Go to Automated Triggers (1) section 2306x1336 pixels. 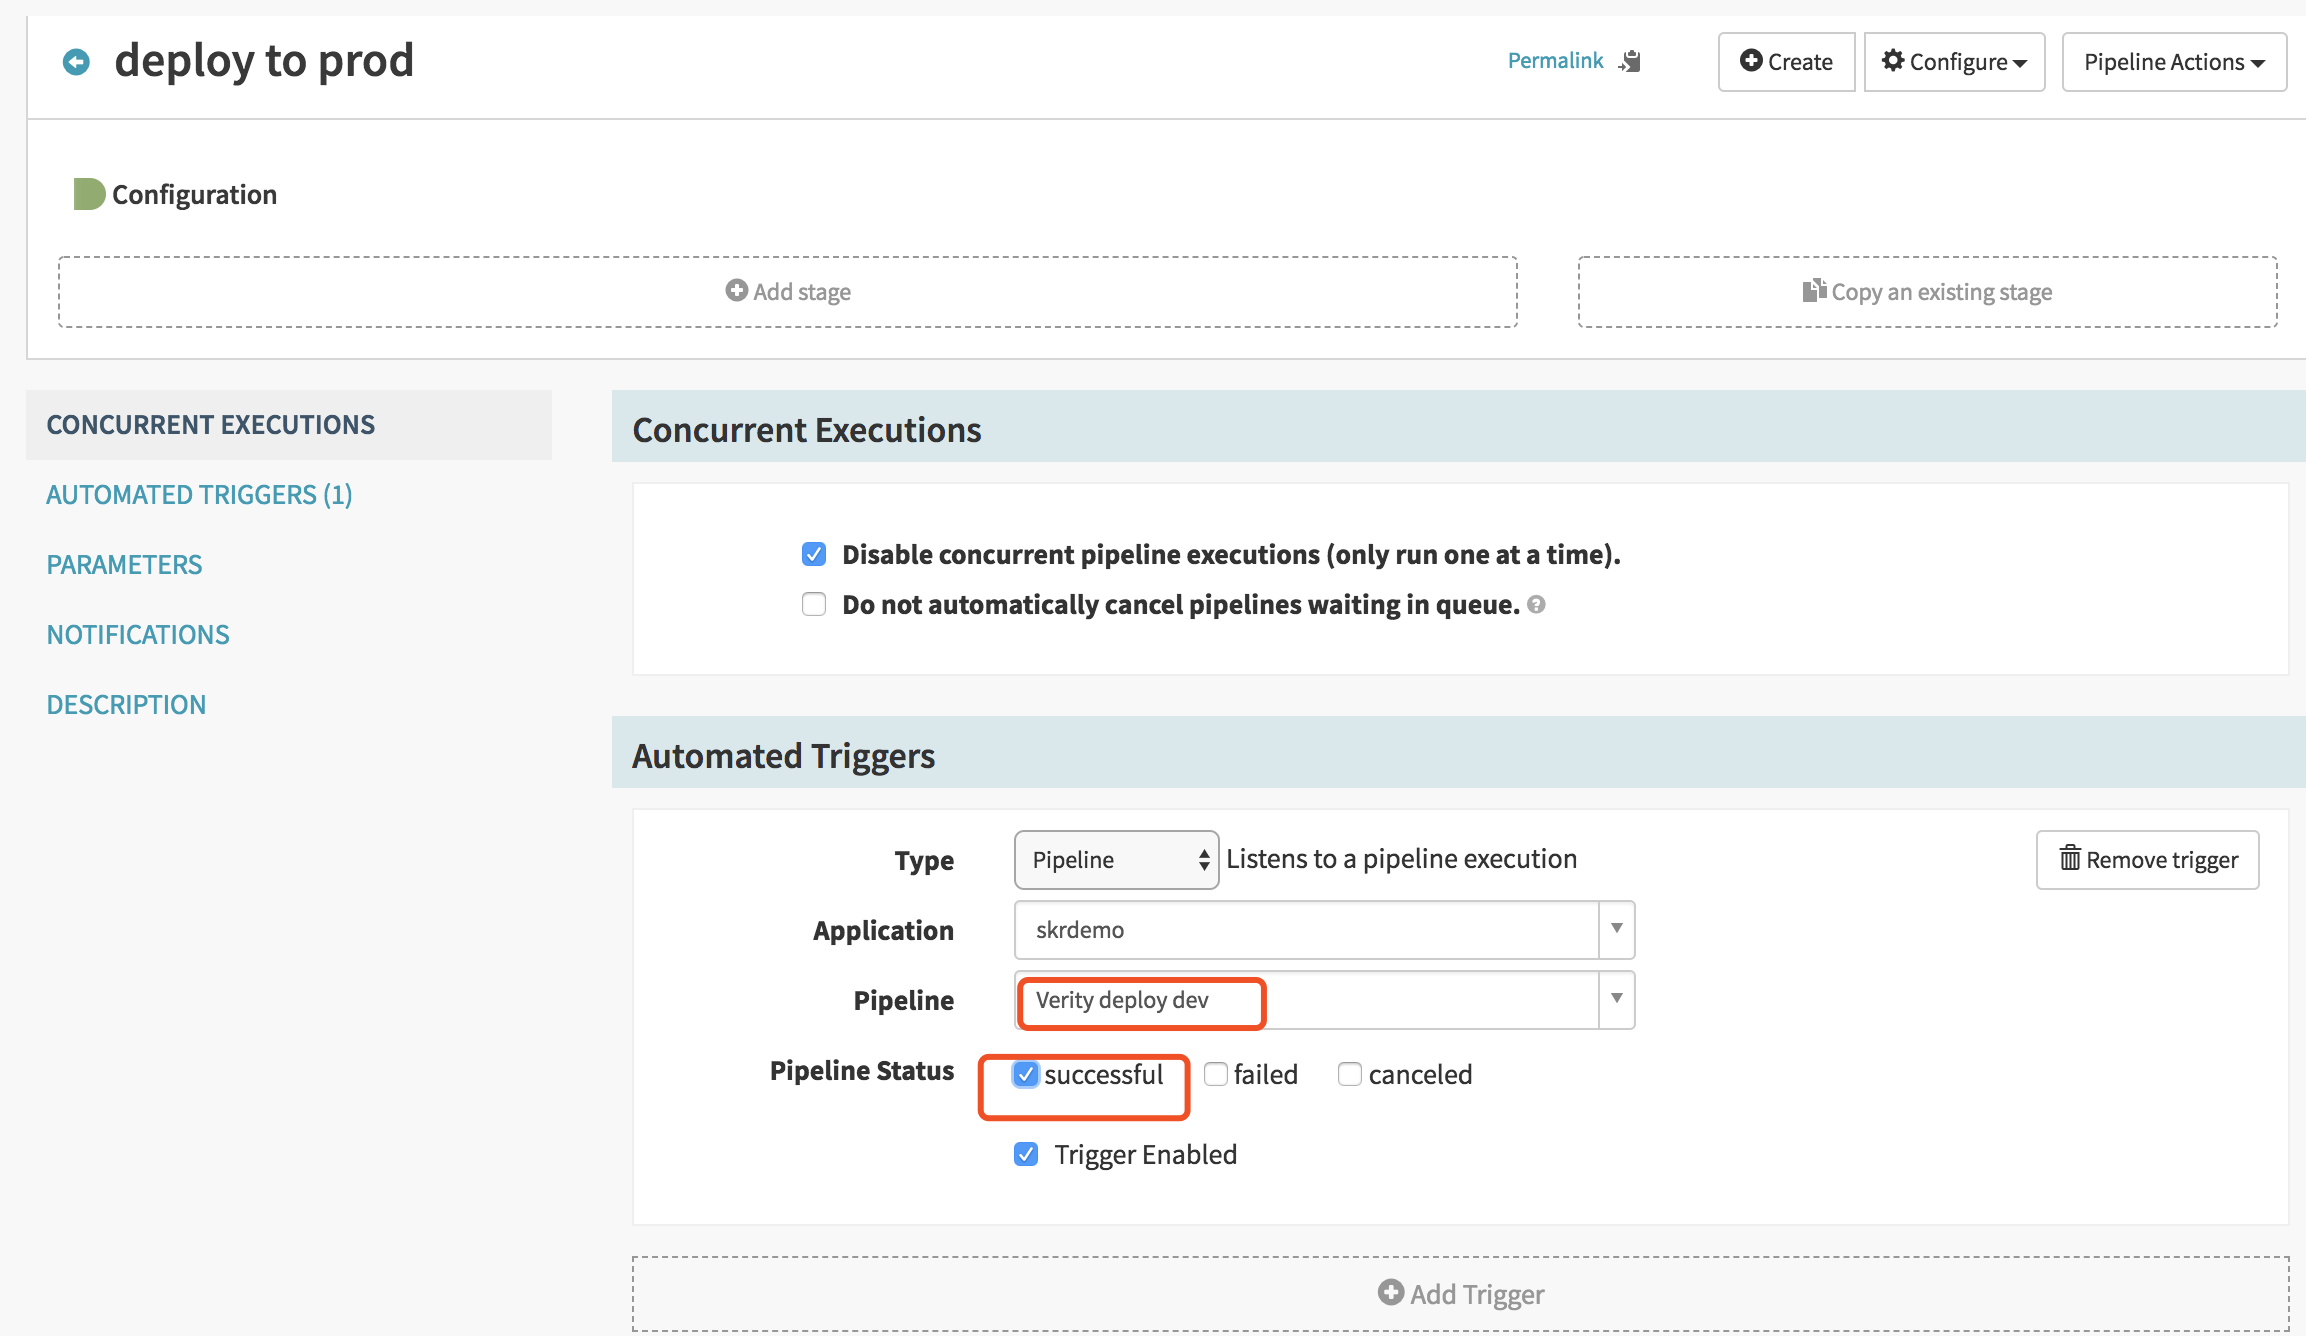pyautogui.click(x=199, y=495)
